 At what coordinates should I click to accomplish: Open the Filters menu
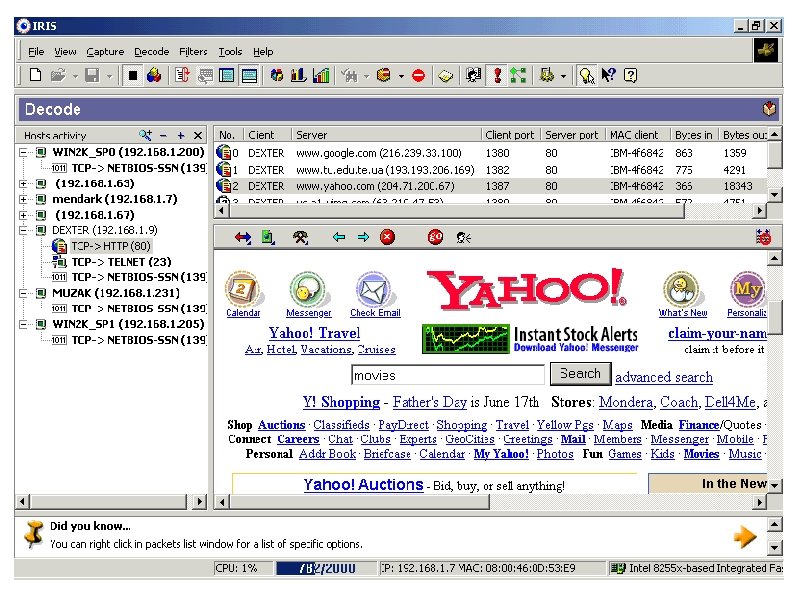point(193,51)
